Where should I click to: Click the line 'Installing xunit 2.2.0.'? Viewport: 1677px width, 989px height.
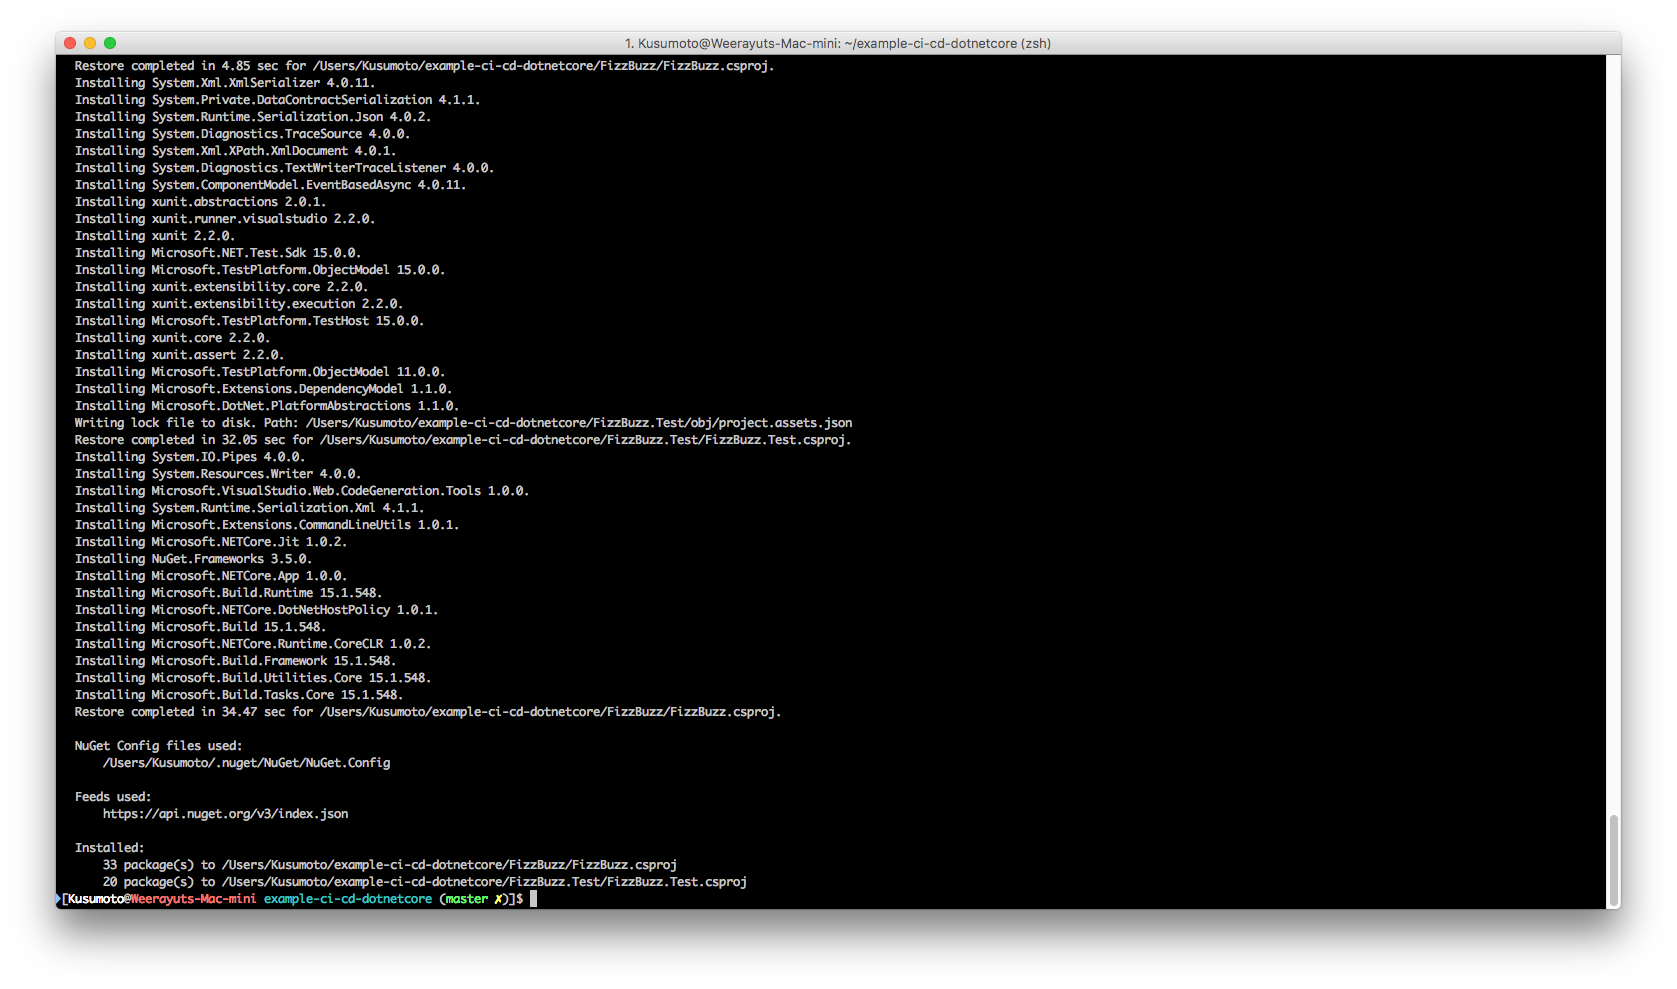[x=155, y=236]
